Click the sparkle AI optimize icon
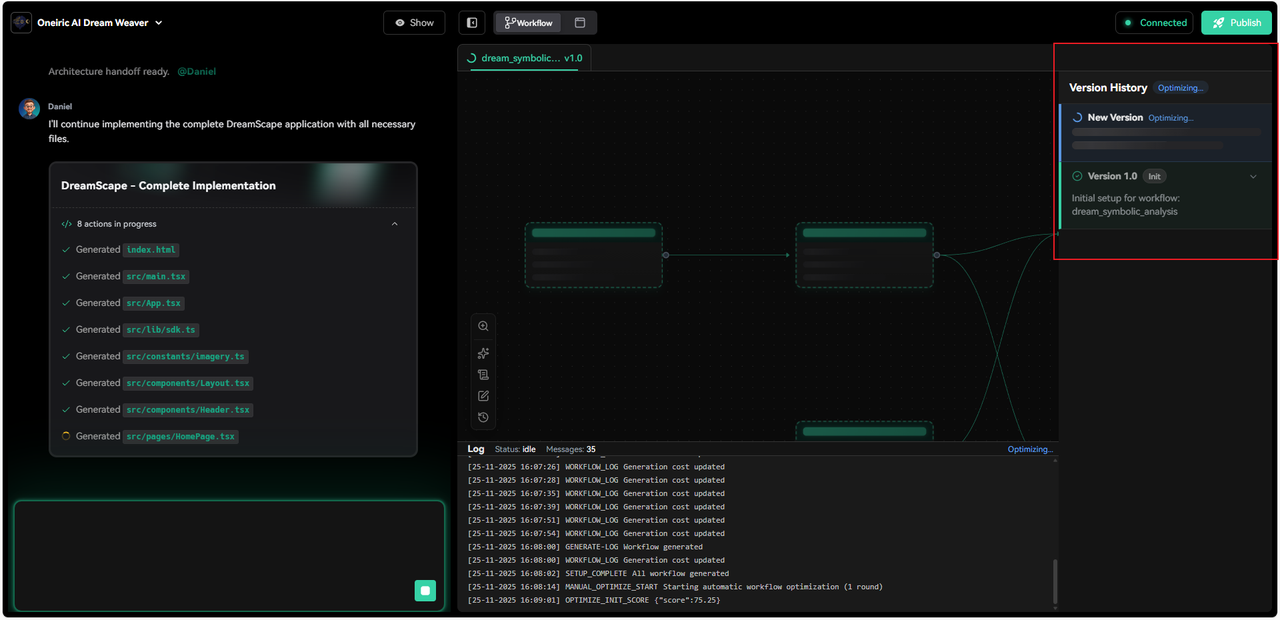Screen dimensions: 1280x620 [x=483, y=353]
